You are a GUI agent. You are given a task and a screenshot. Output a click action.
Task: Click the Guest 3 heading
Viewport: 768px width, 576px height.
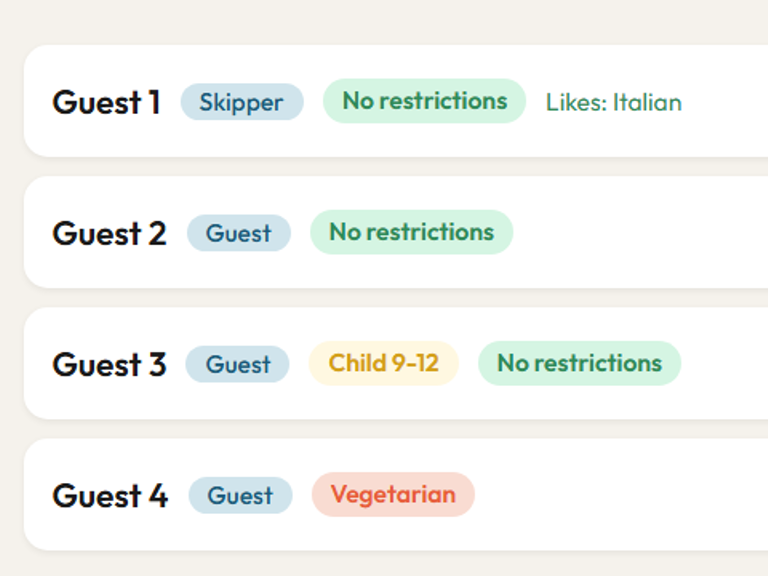109,364
